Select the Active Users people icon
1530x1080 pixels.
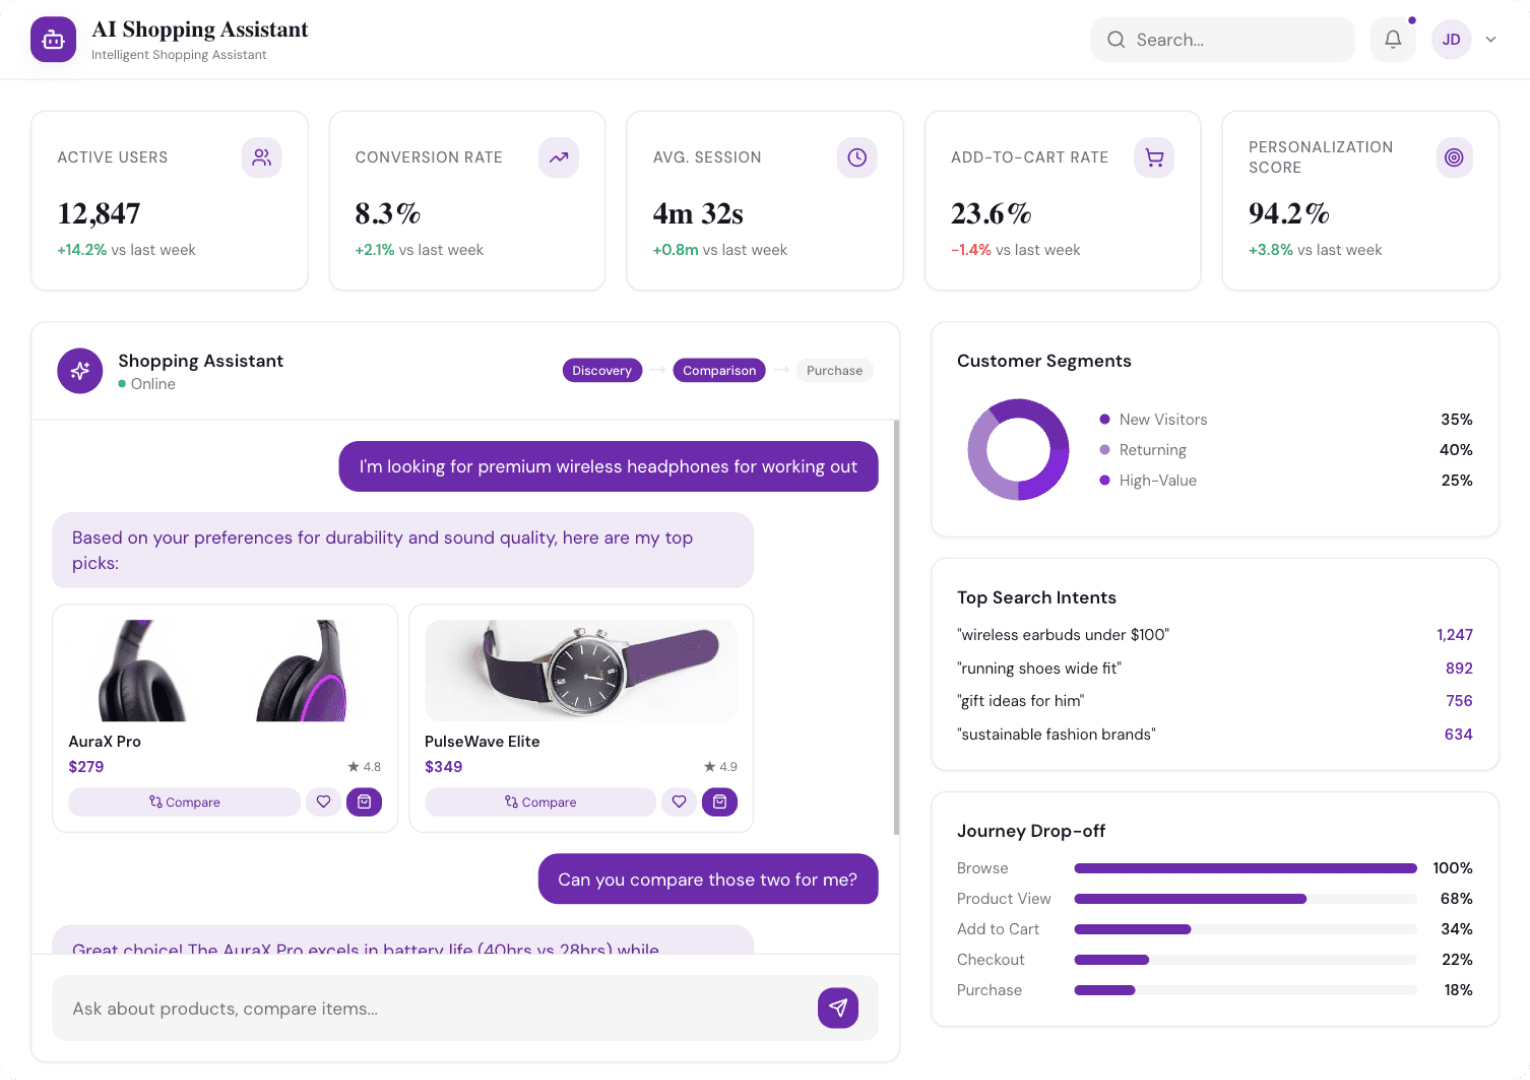tap(261, 157)
